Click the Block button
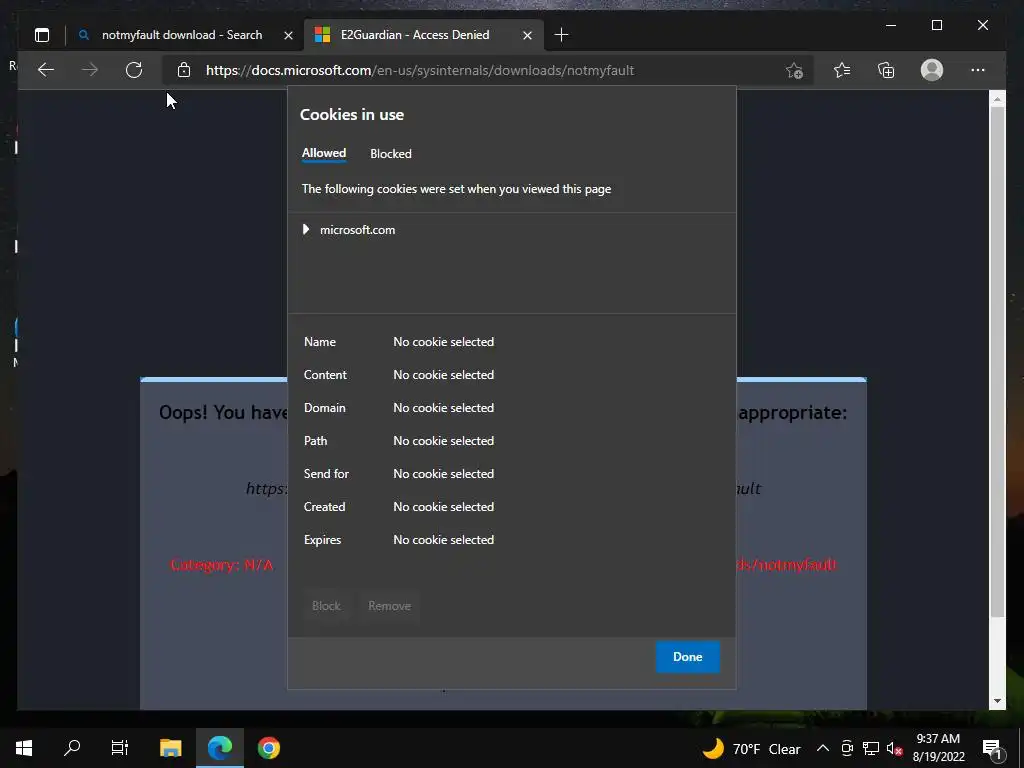This screenshot has height=768, width=1024. click(326, 606)
